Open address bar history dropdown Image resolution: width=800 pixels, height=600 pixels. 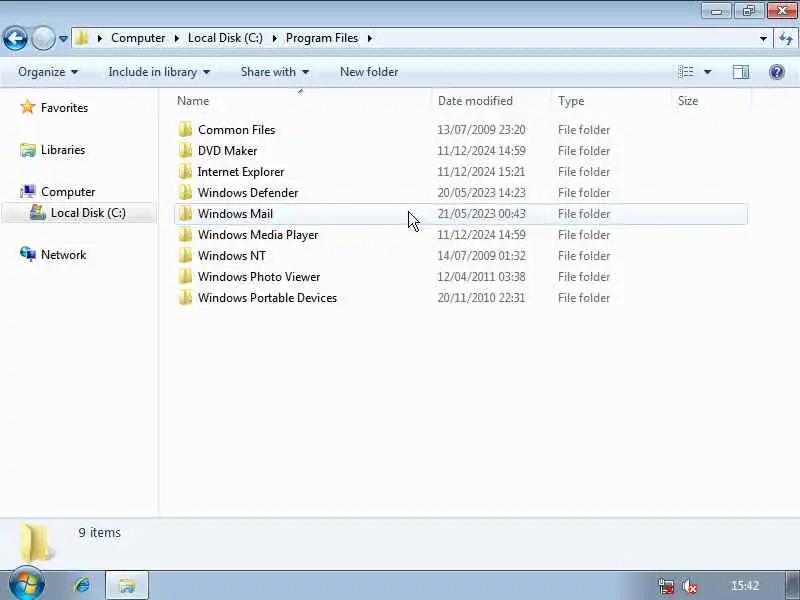click(x=763, y=38)
